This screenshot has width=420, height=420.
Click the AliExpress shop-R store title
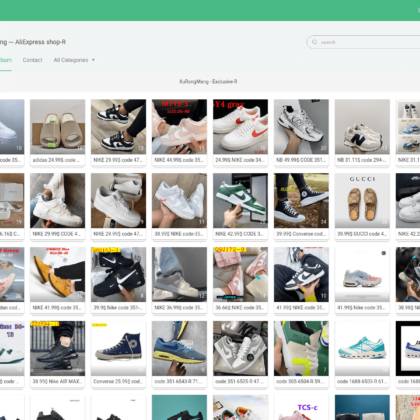[x=40, y=42]
